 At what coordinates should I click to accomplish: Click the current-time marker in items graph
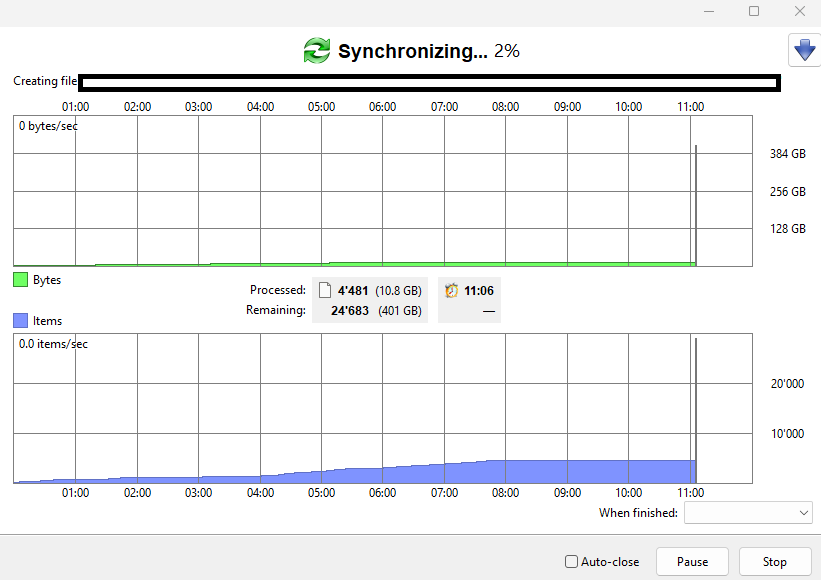[x=696, y=410]
